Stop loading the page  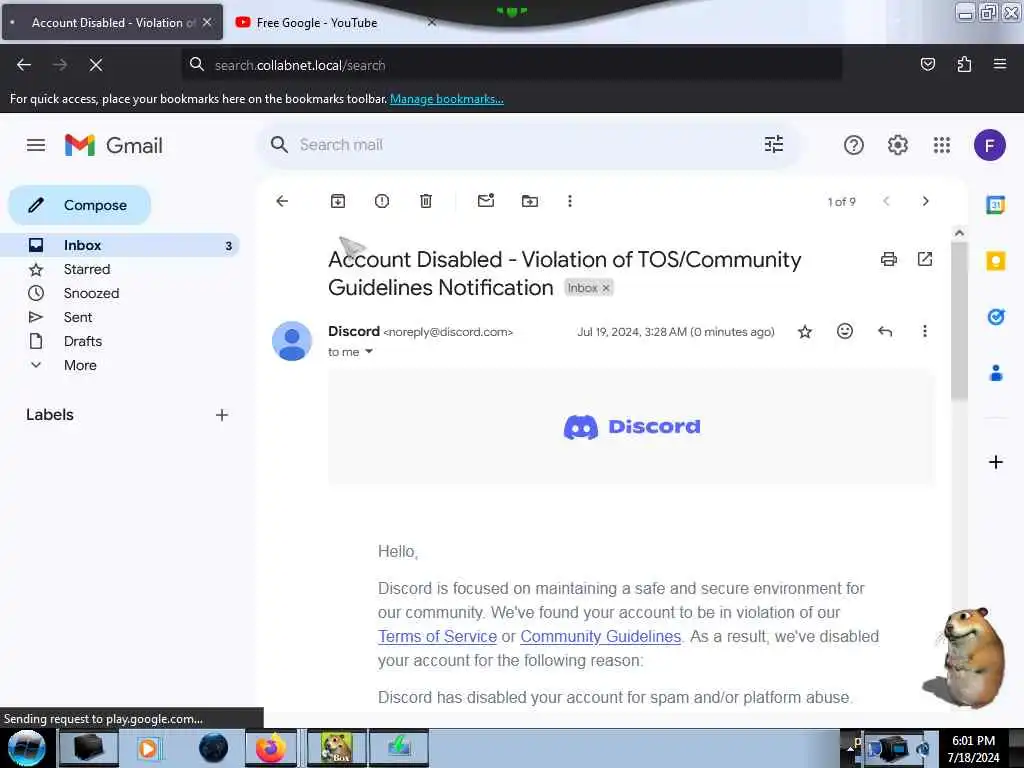coord(95,65)
